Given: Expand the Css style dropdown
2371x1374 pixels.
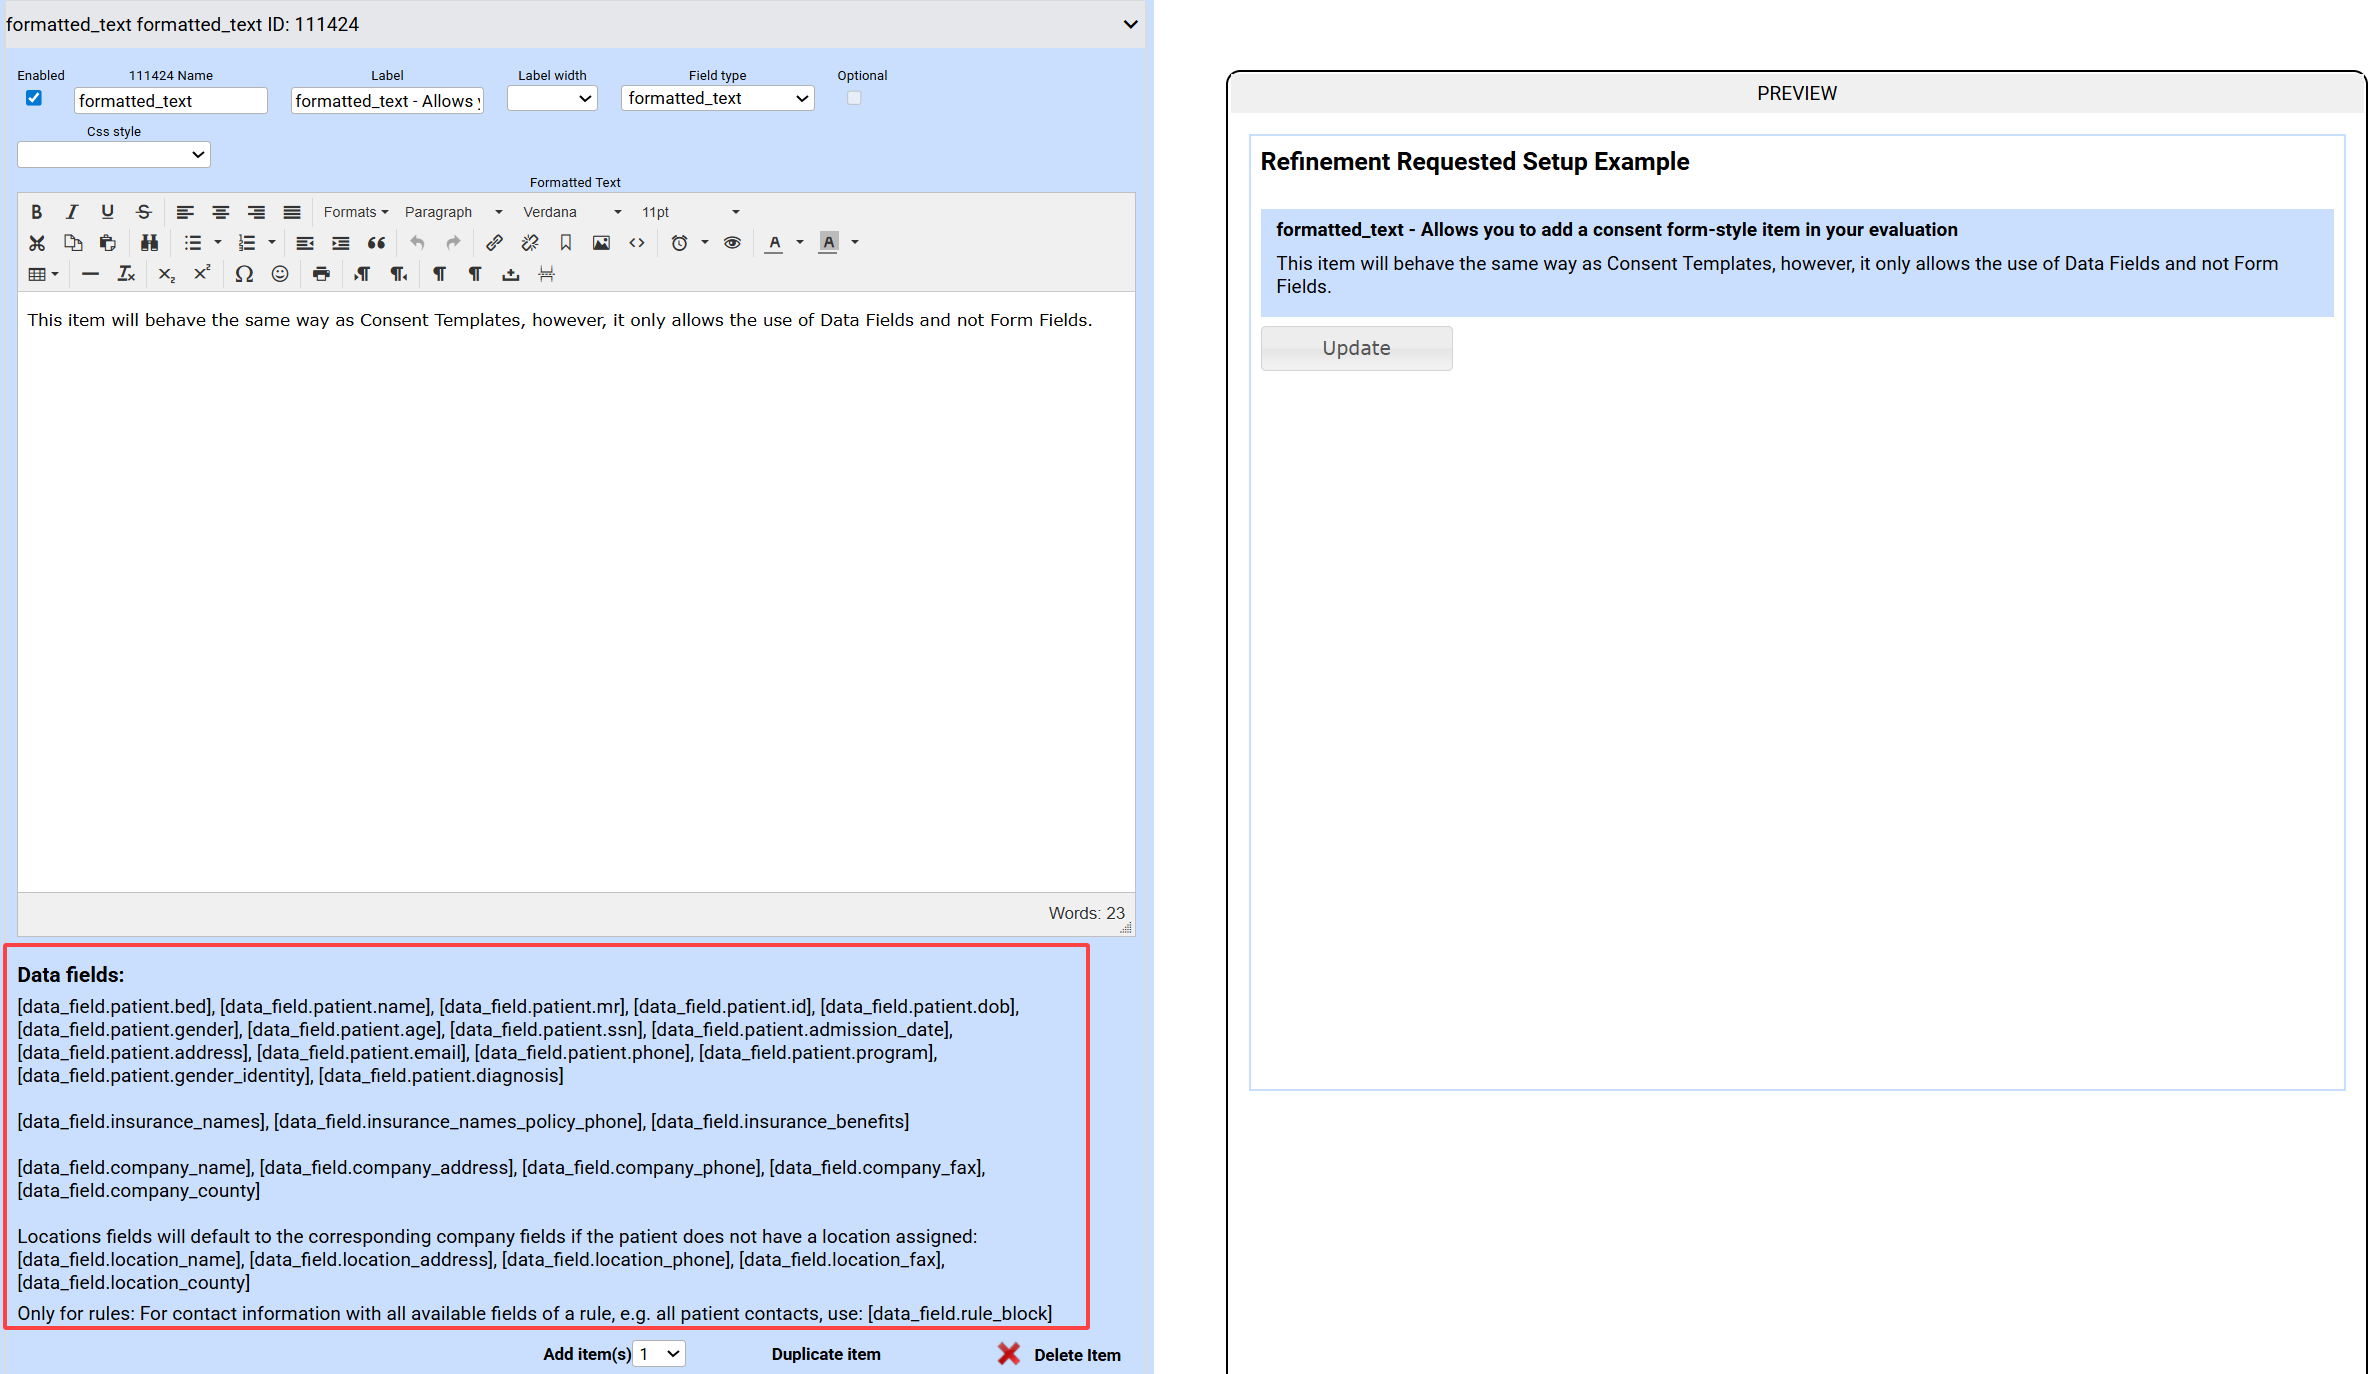Looking at the screenshot, I should coord(113,154).
